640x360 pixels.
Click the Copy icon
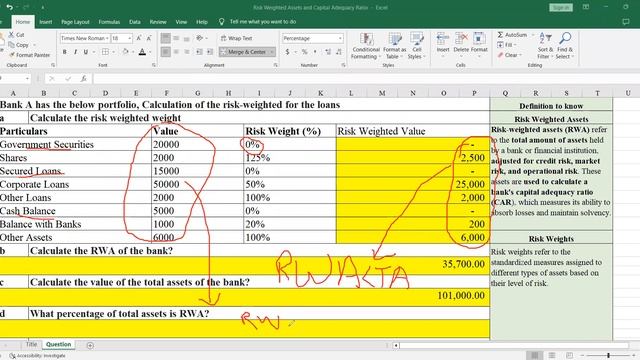(11, 45)
